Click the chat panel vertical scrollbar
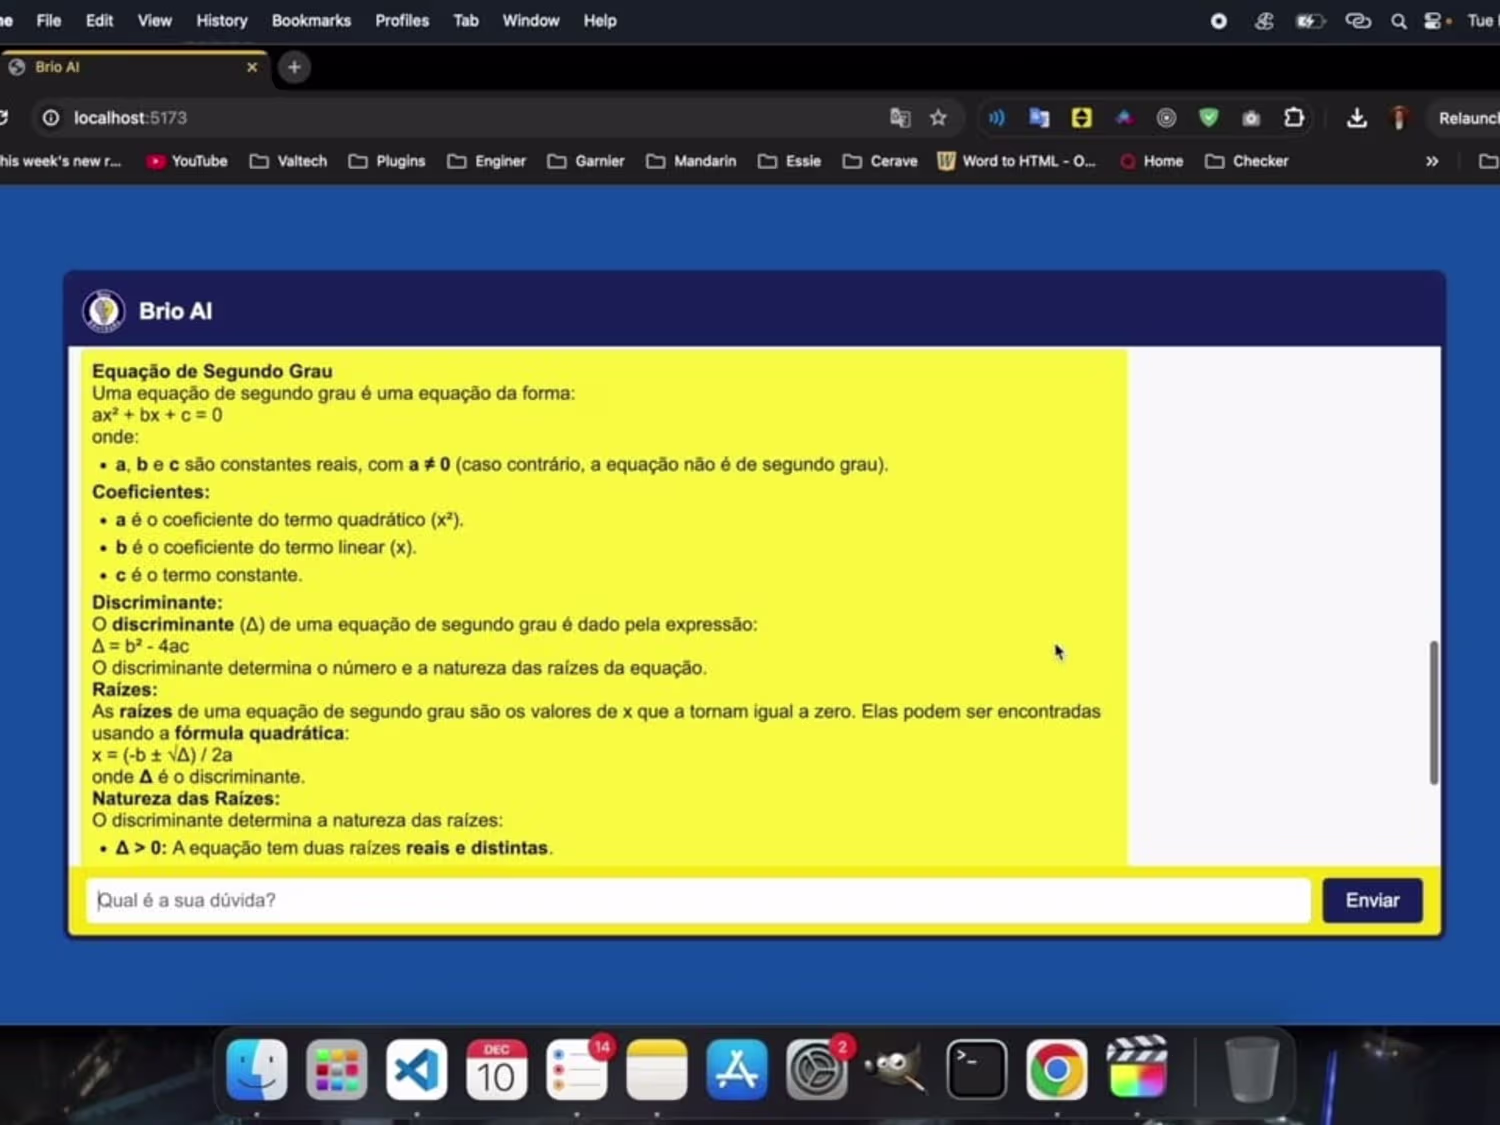Image resolution: width=1500 pixels, height=1125 pixels. [x=1434, y=712]
